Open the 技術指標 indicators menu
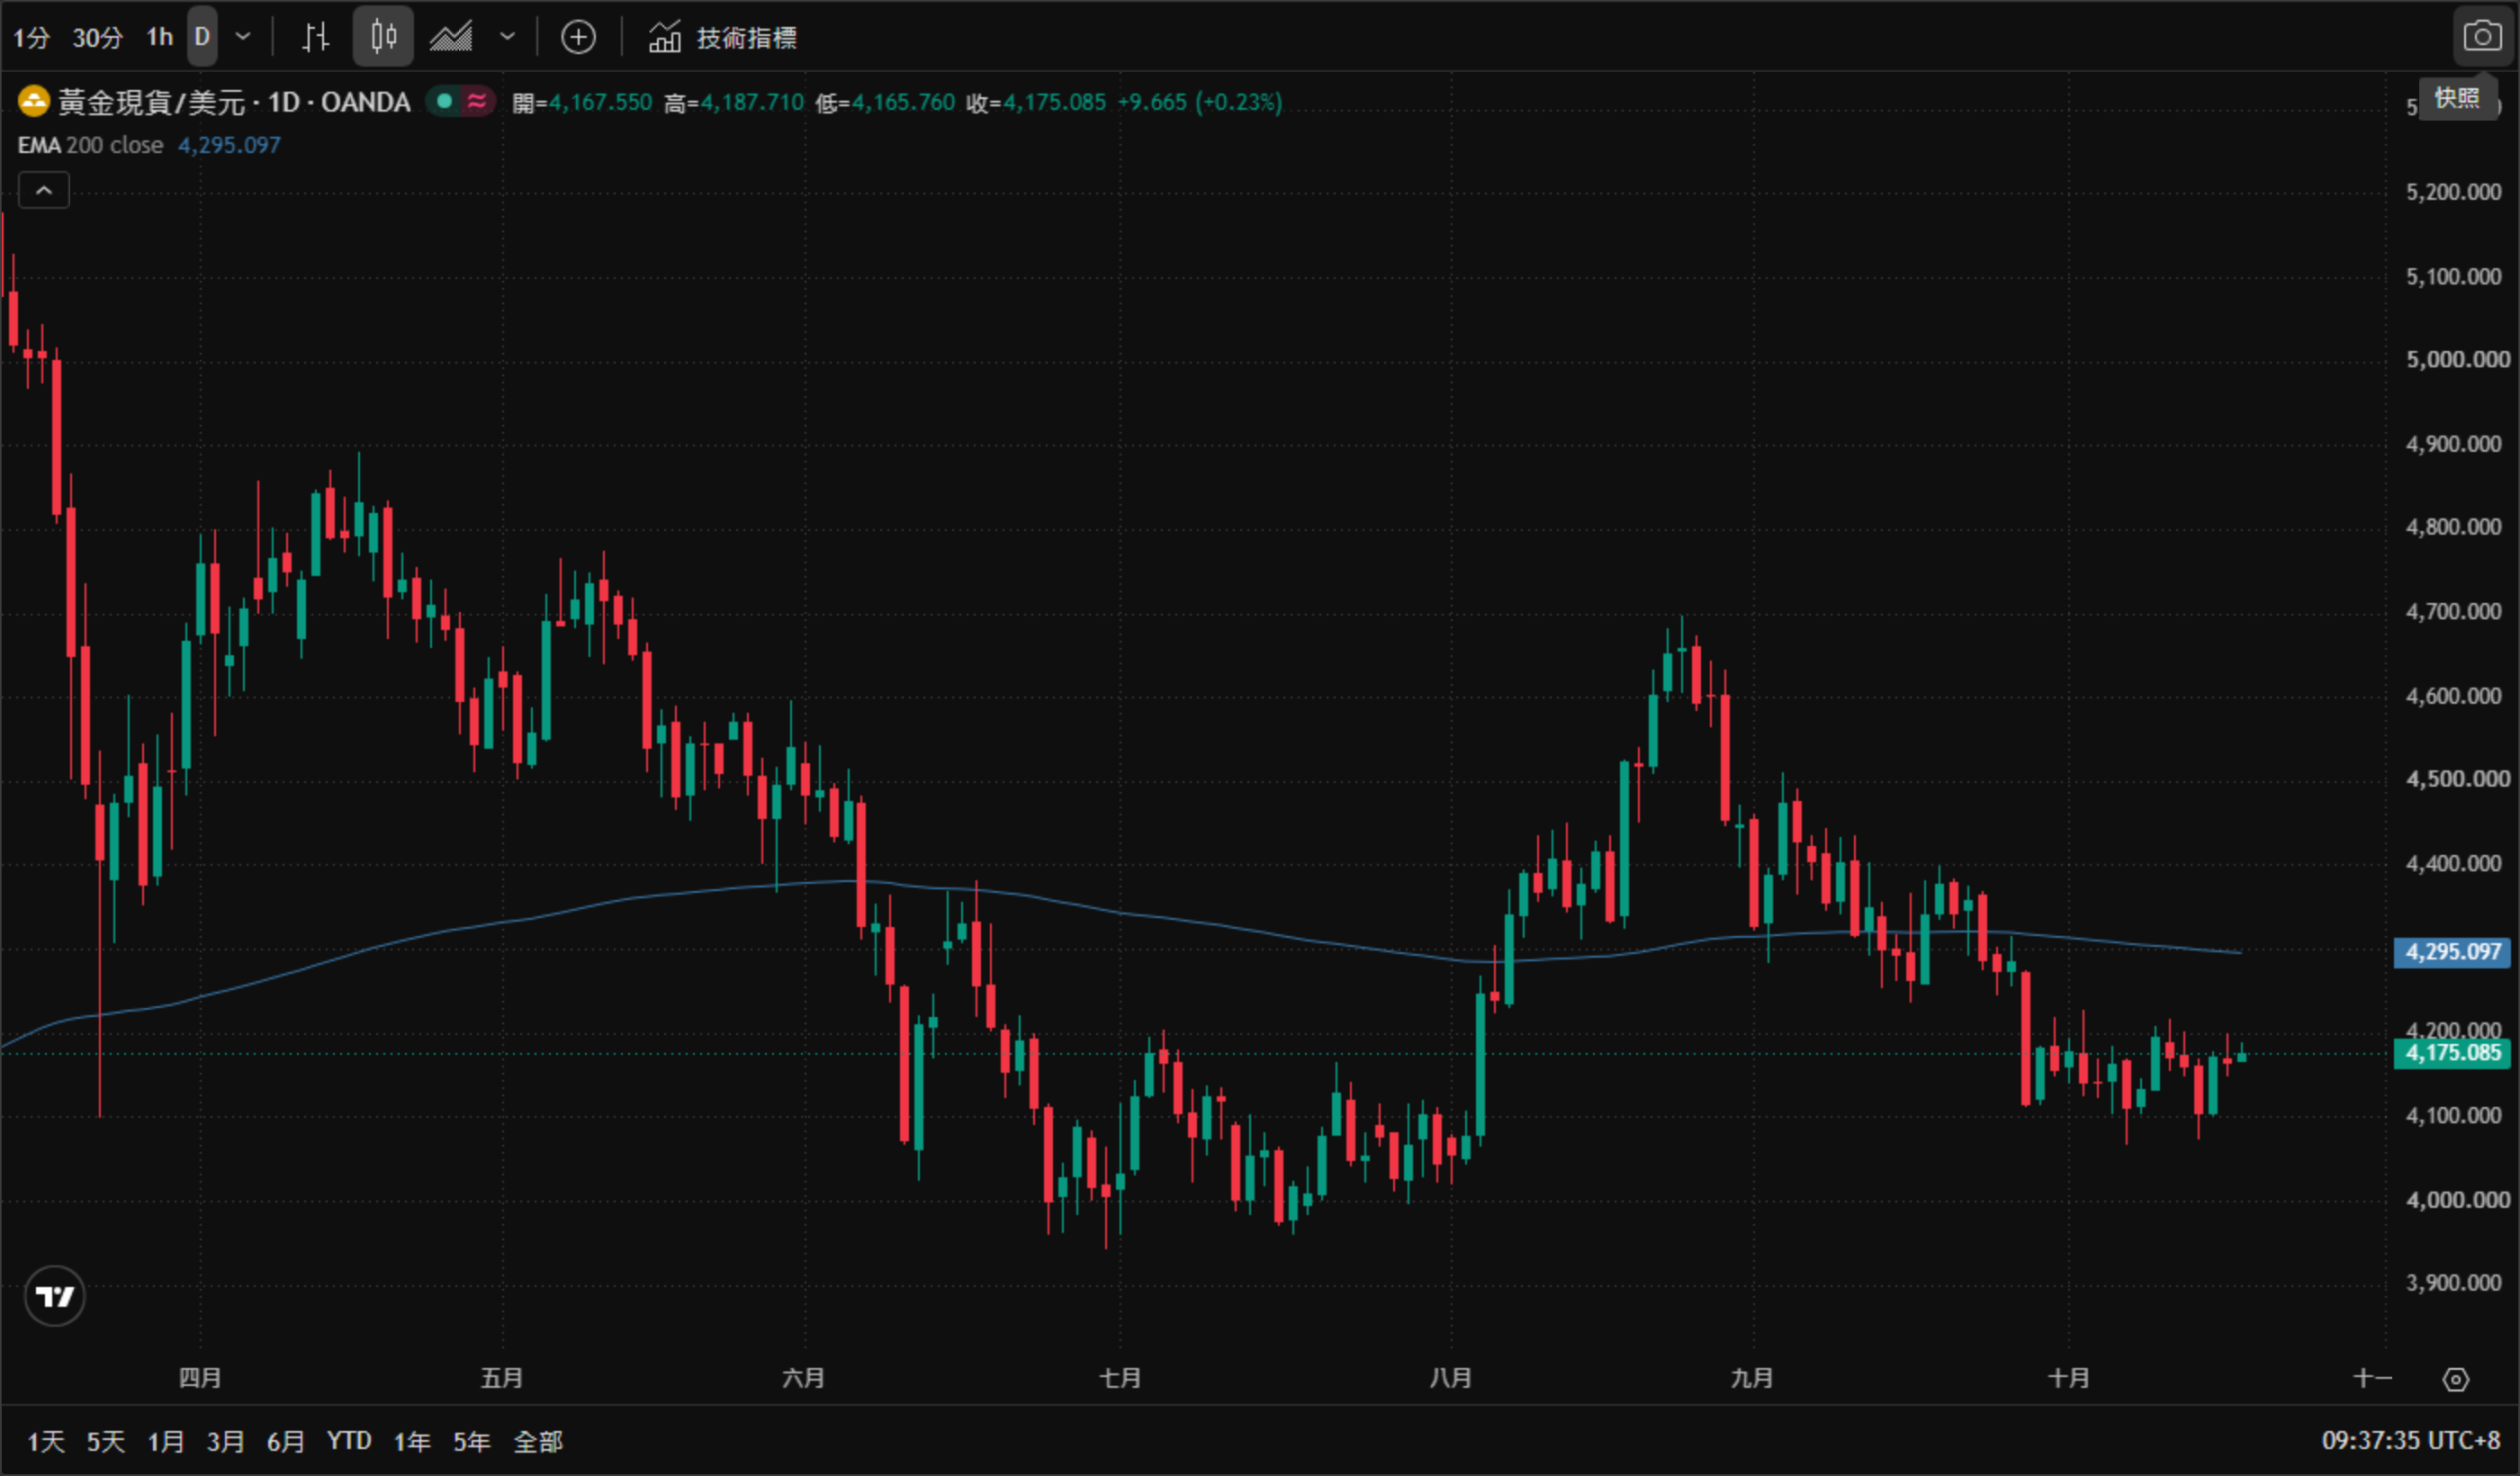This screenshot has width=2520, height=1476. (722, 38)
